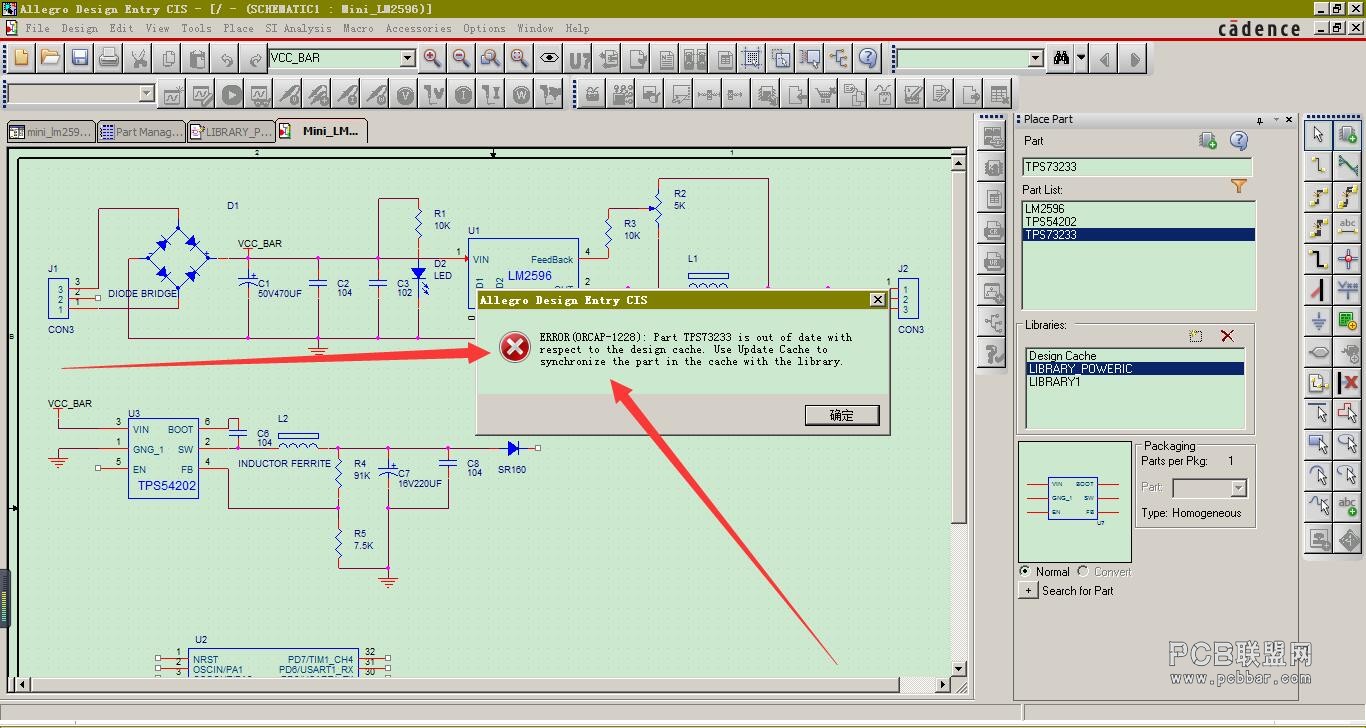Select the Place no connect tool
Screen dimensions: 1366x728
click(1348, 383)
